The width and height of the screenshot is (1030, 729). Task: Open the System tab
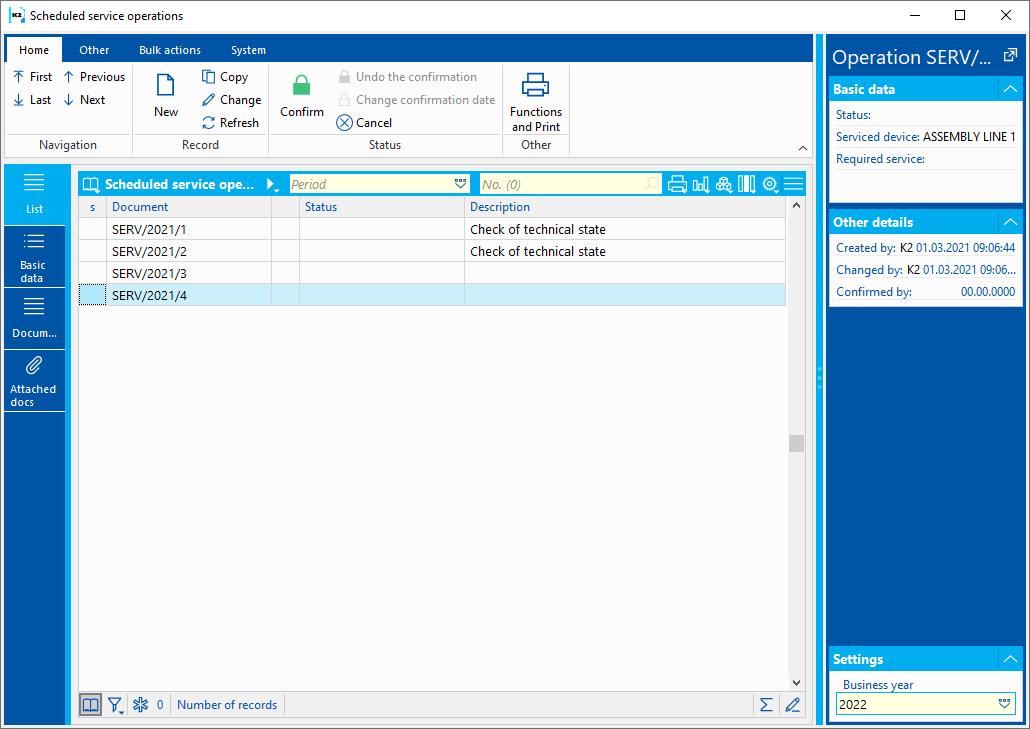[x=248, y=50]
